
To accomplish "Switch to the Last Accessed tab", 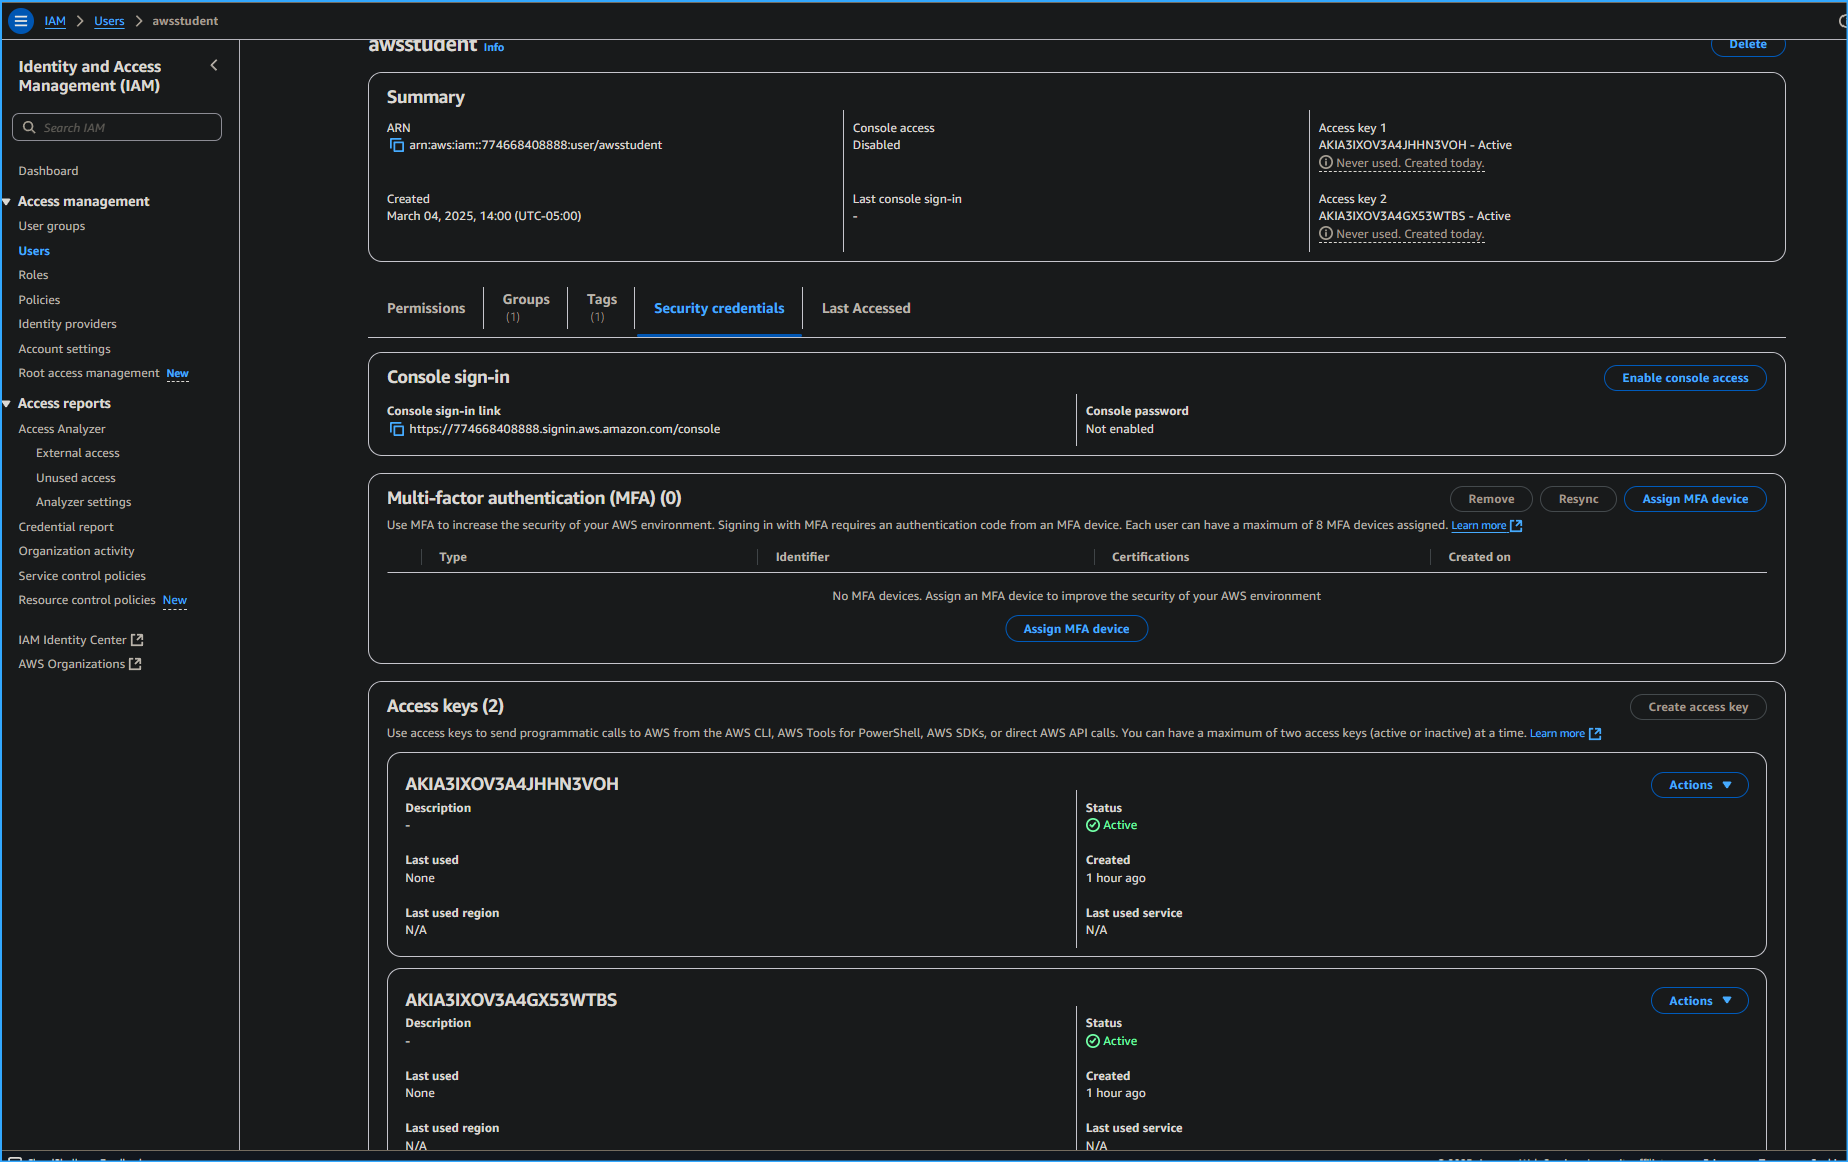I will pos(865,308).
